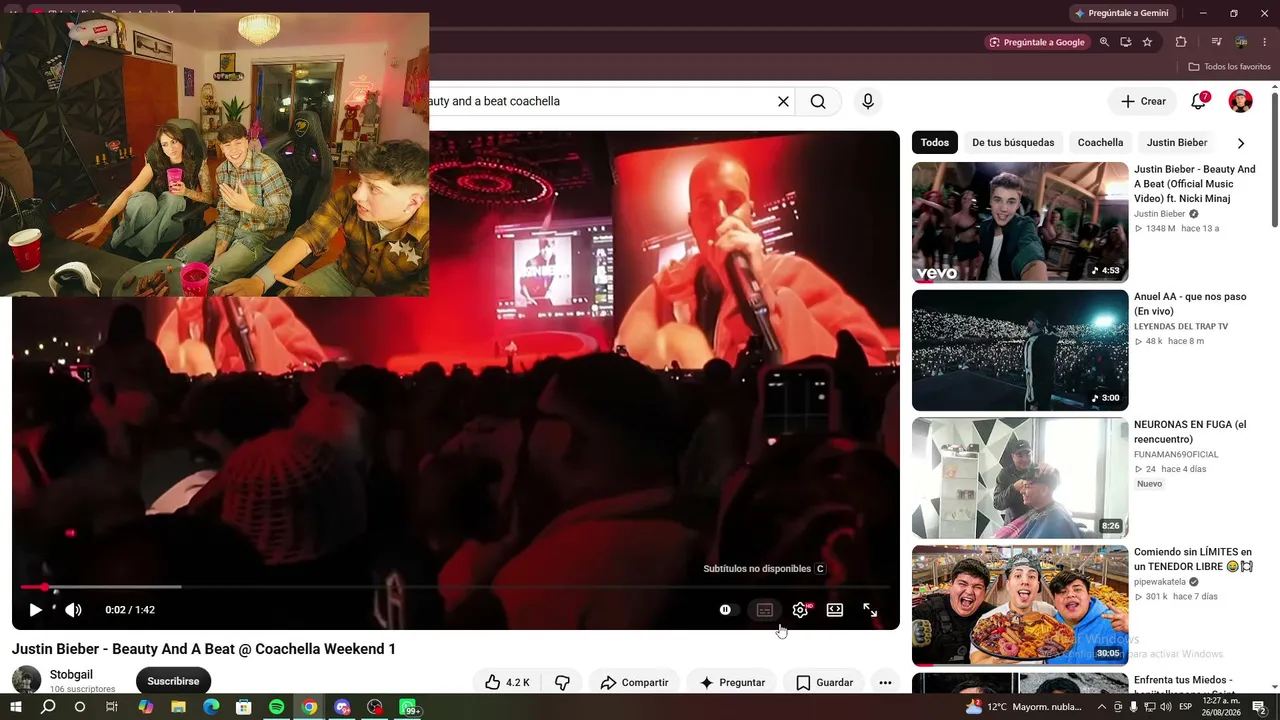
Task: Open Comiendo sin LÍMITES video thumbnail
Action: [1020, 605]
